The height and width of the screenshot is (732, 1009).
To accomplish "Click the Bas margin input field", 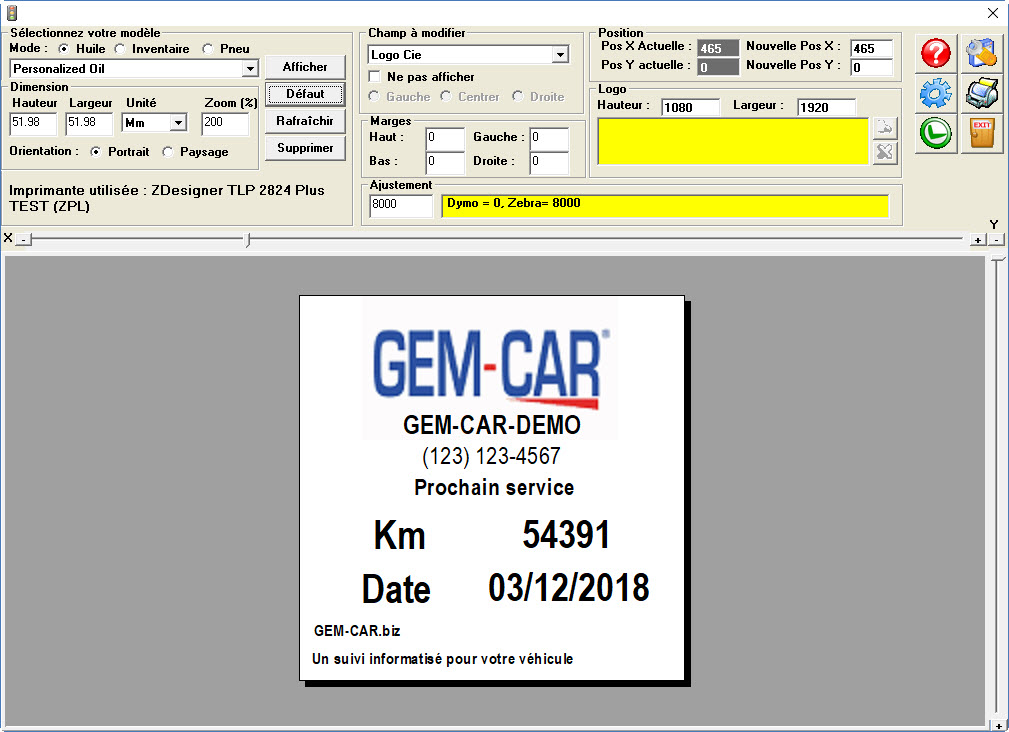I will [445, 162].
